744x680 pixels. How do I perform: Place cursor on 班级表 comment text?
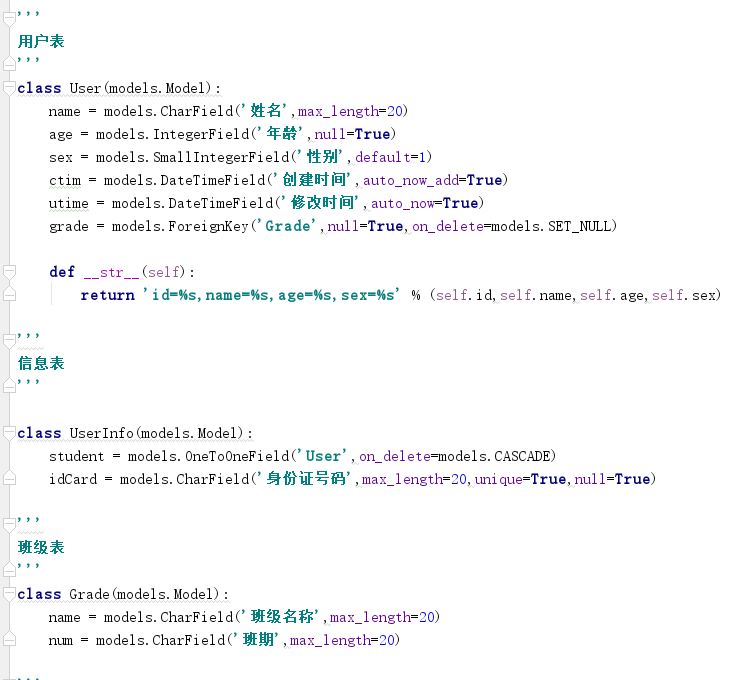coord(41,548)
